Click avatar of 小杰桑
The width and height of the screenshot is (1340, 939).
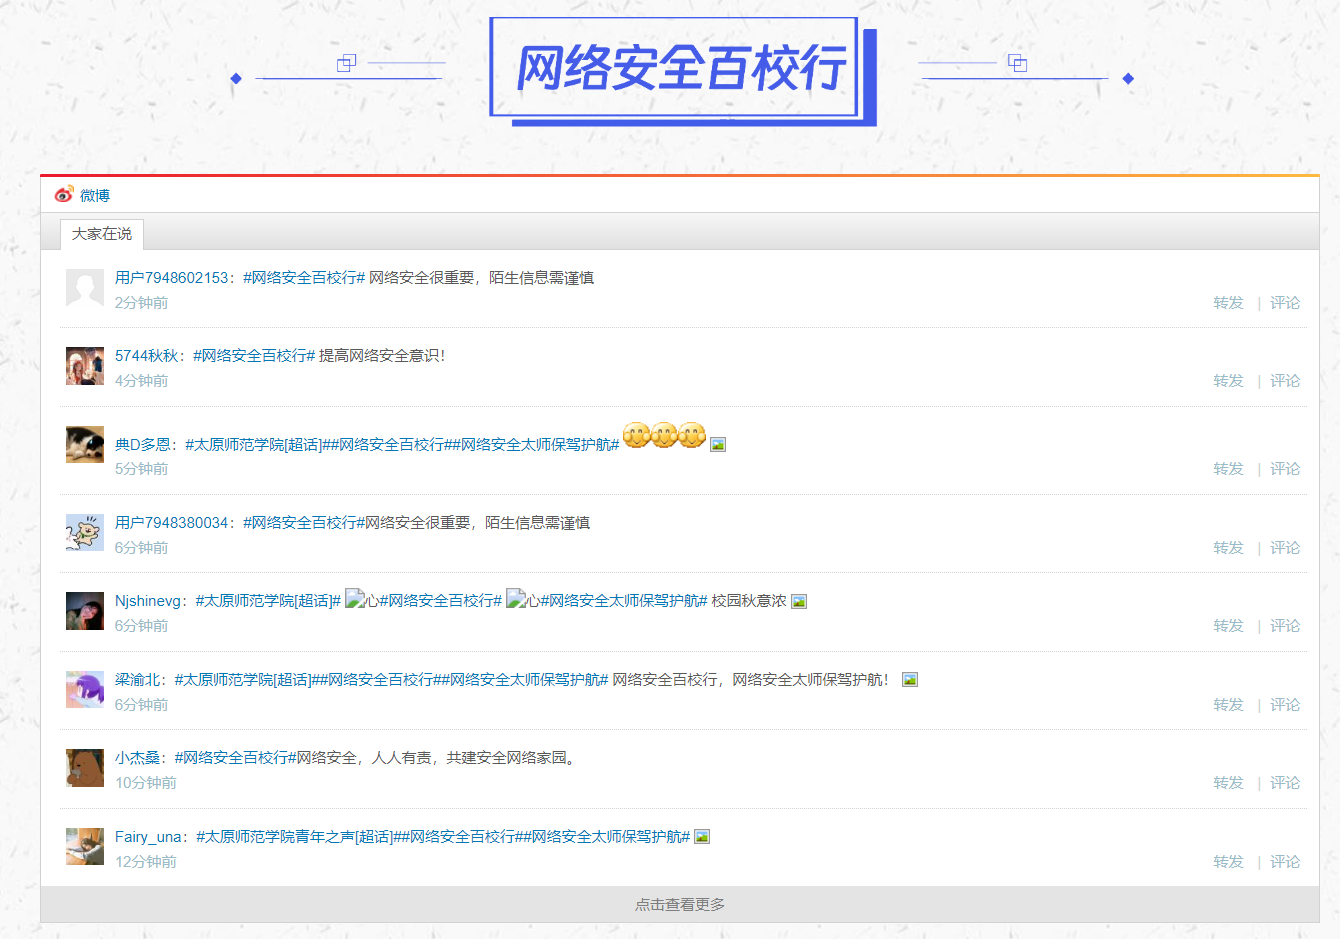click(x=85, y=768)
